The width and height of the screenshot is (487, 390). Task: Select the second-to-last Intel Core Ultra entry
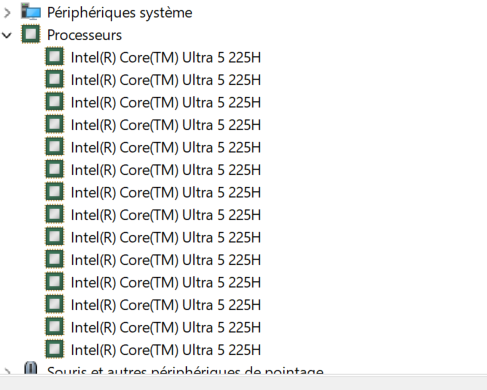(166, 328)
